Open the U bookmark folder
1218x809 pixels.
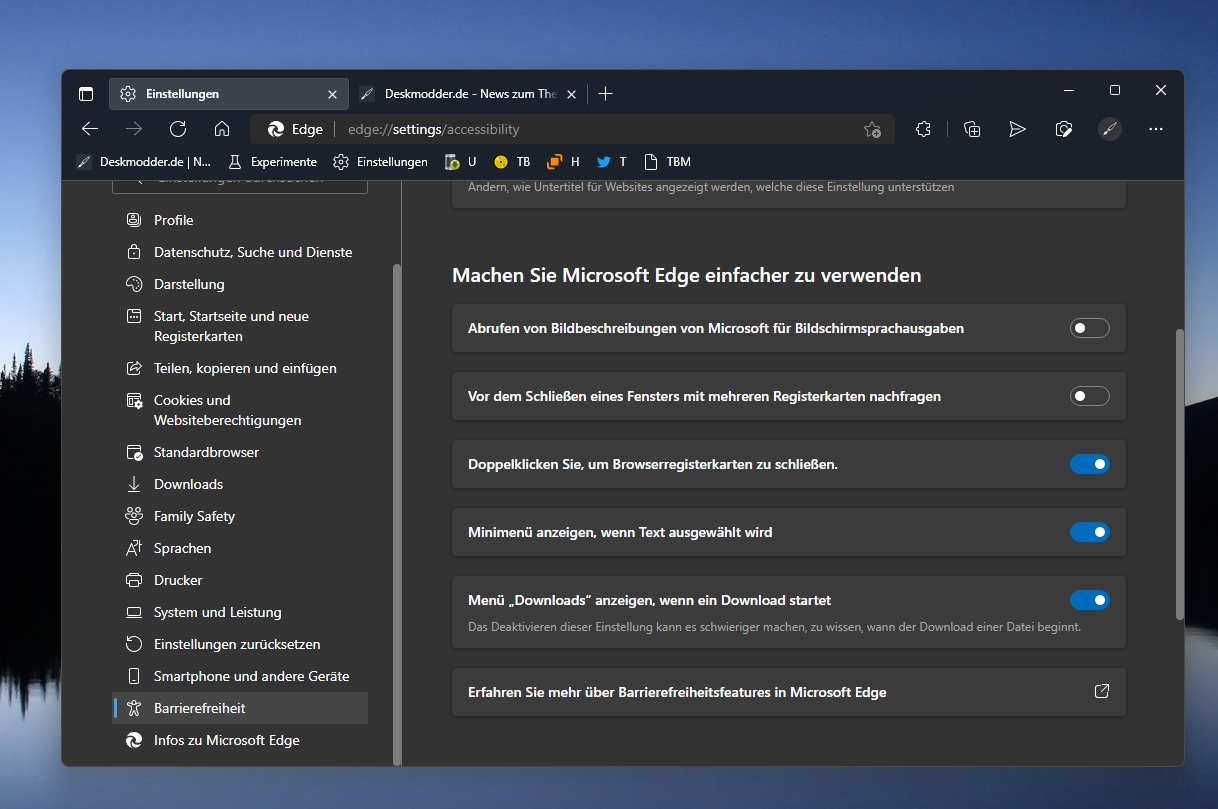(x=461, y=161)
